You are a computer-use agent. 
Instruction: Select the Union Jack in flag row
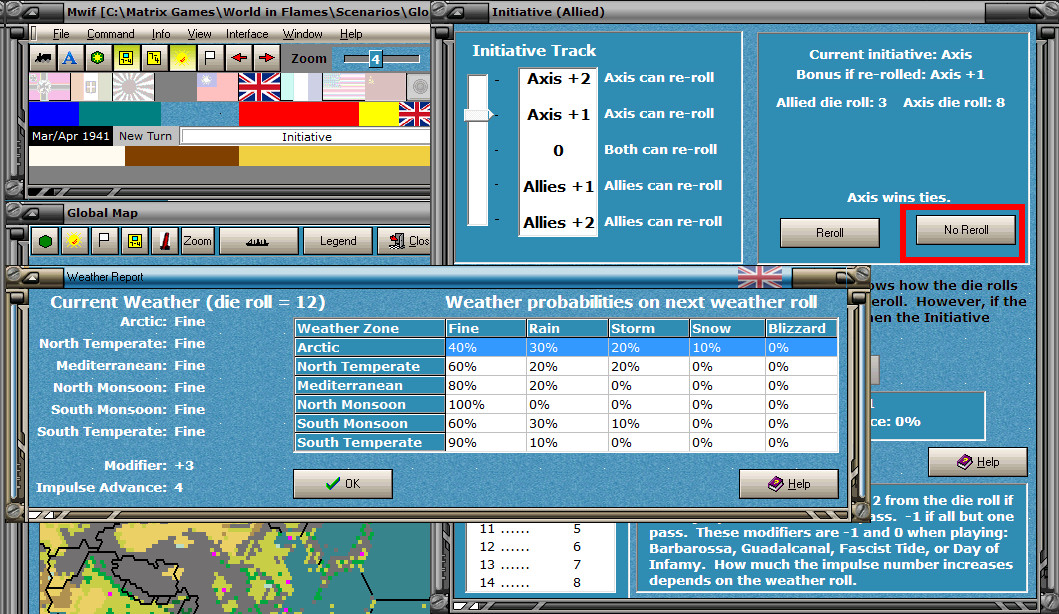coord(259,87)
